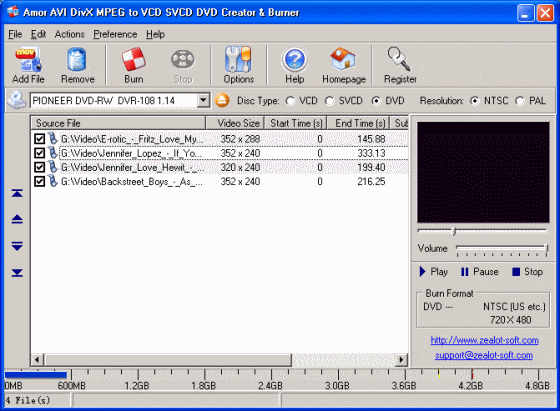The image size is (560, 411).
Task: Move selected file down one position
Action: point(17,246)
